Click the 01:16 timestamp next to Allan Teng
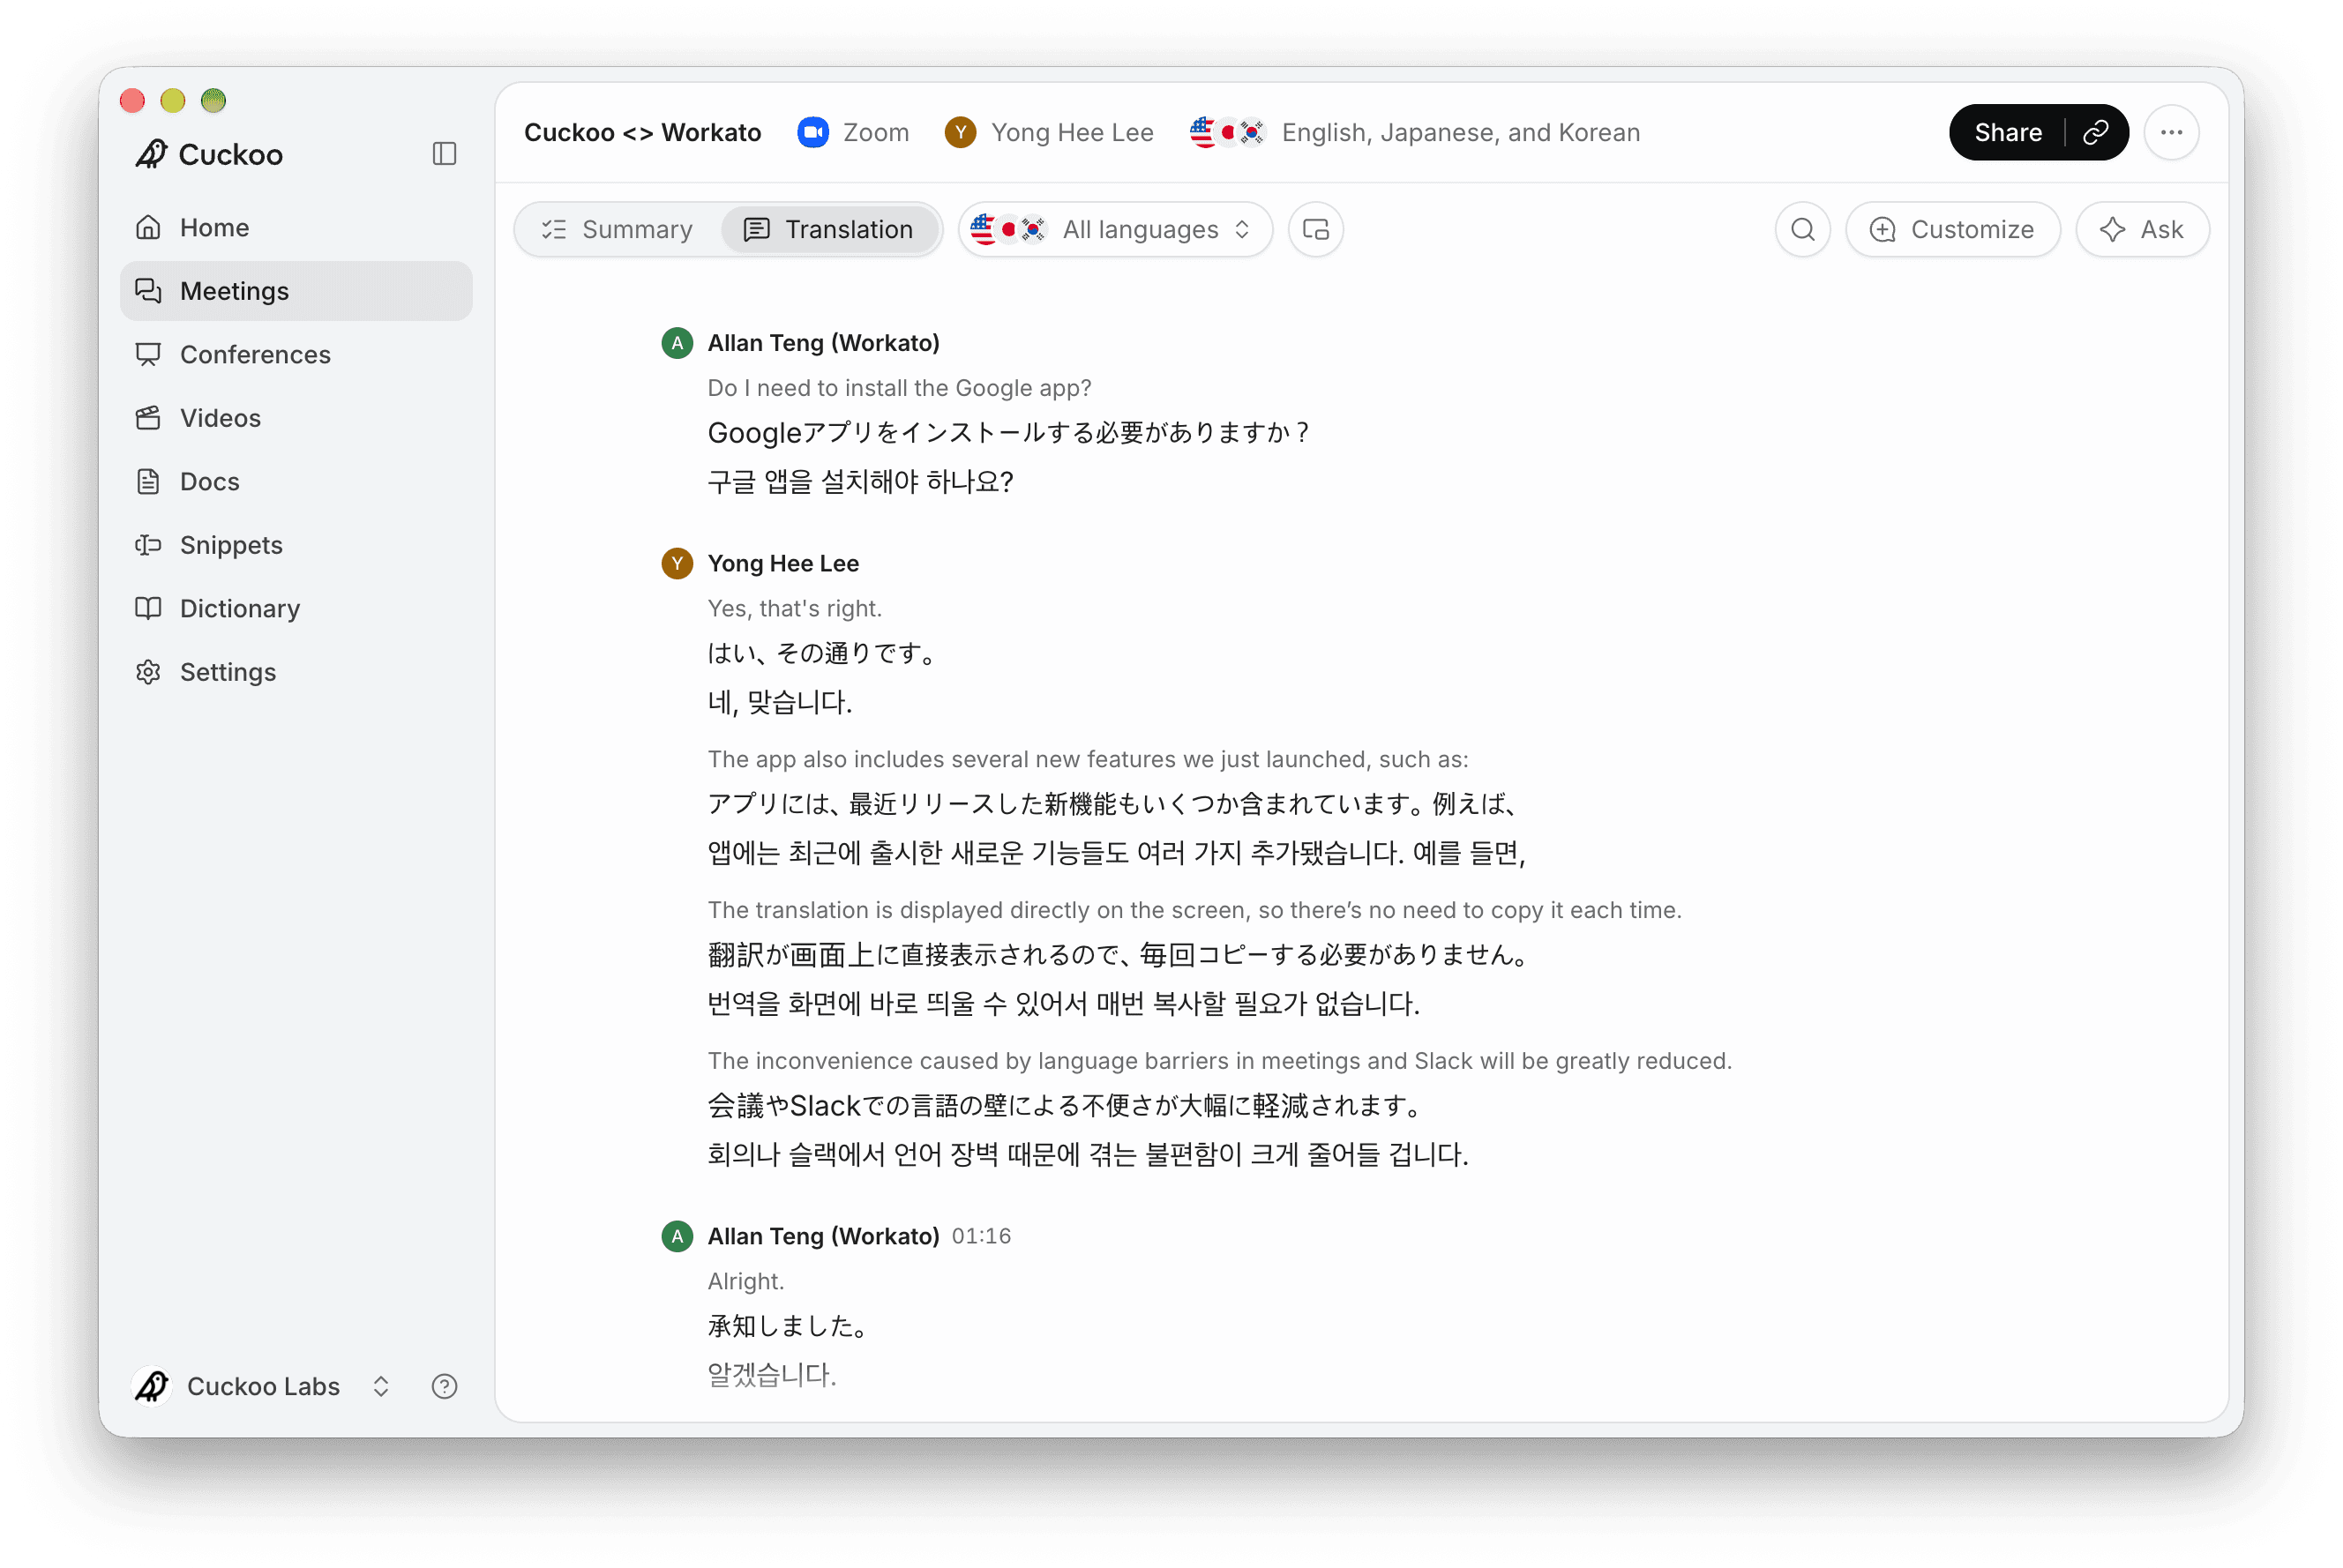Screen dimensions: 2343x1568 981,1236
